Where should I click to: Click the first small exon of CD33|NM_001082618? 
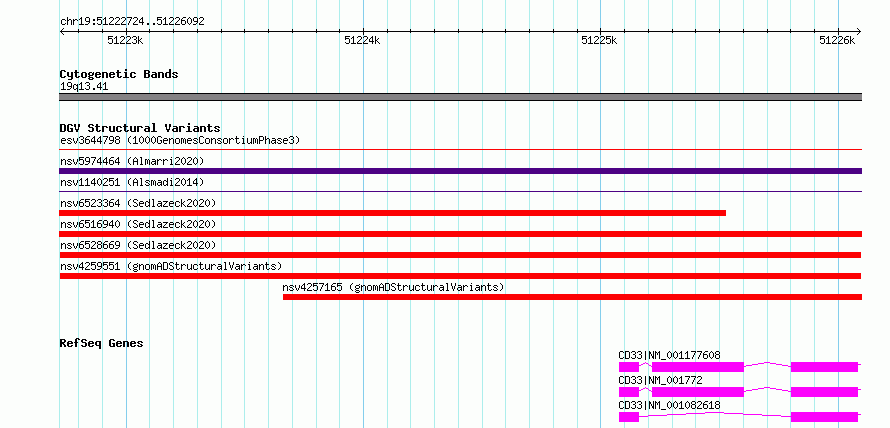click(x=629, y=417)
